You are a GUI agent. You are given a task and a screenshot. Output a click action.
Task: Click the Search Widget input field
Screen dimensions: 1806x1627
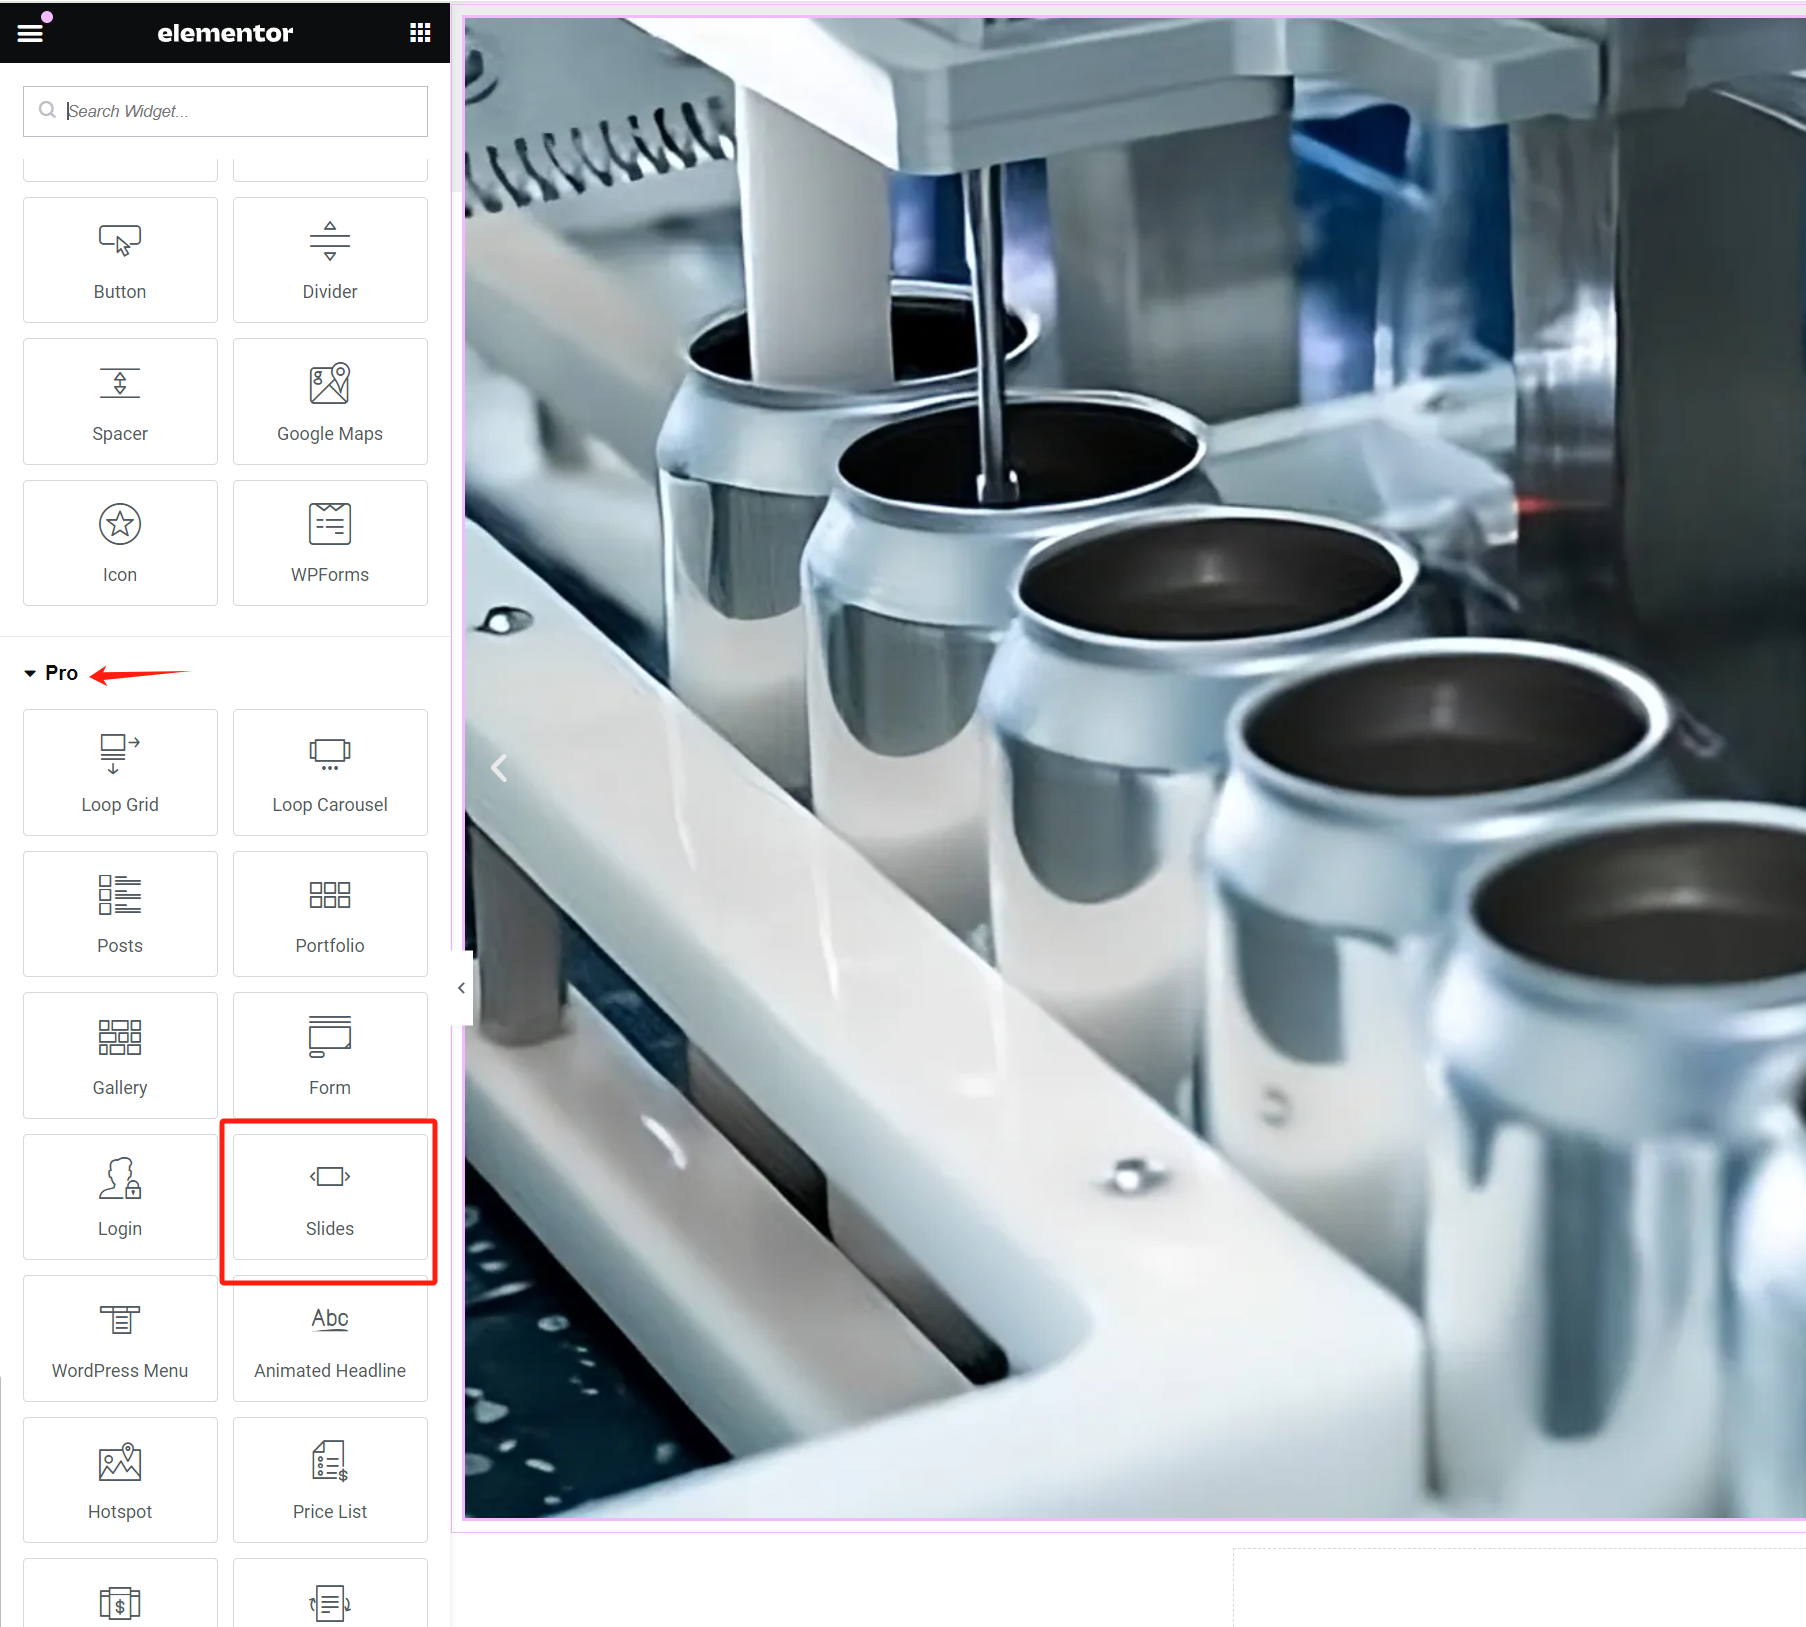[240, 111]
